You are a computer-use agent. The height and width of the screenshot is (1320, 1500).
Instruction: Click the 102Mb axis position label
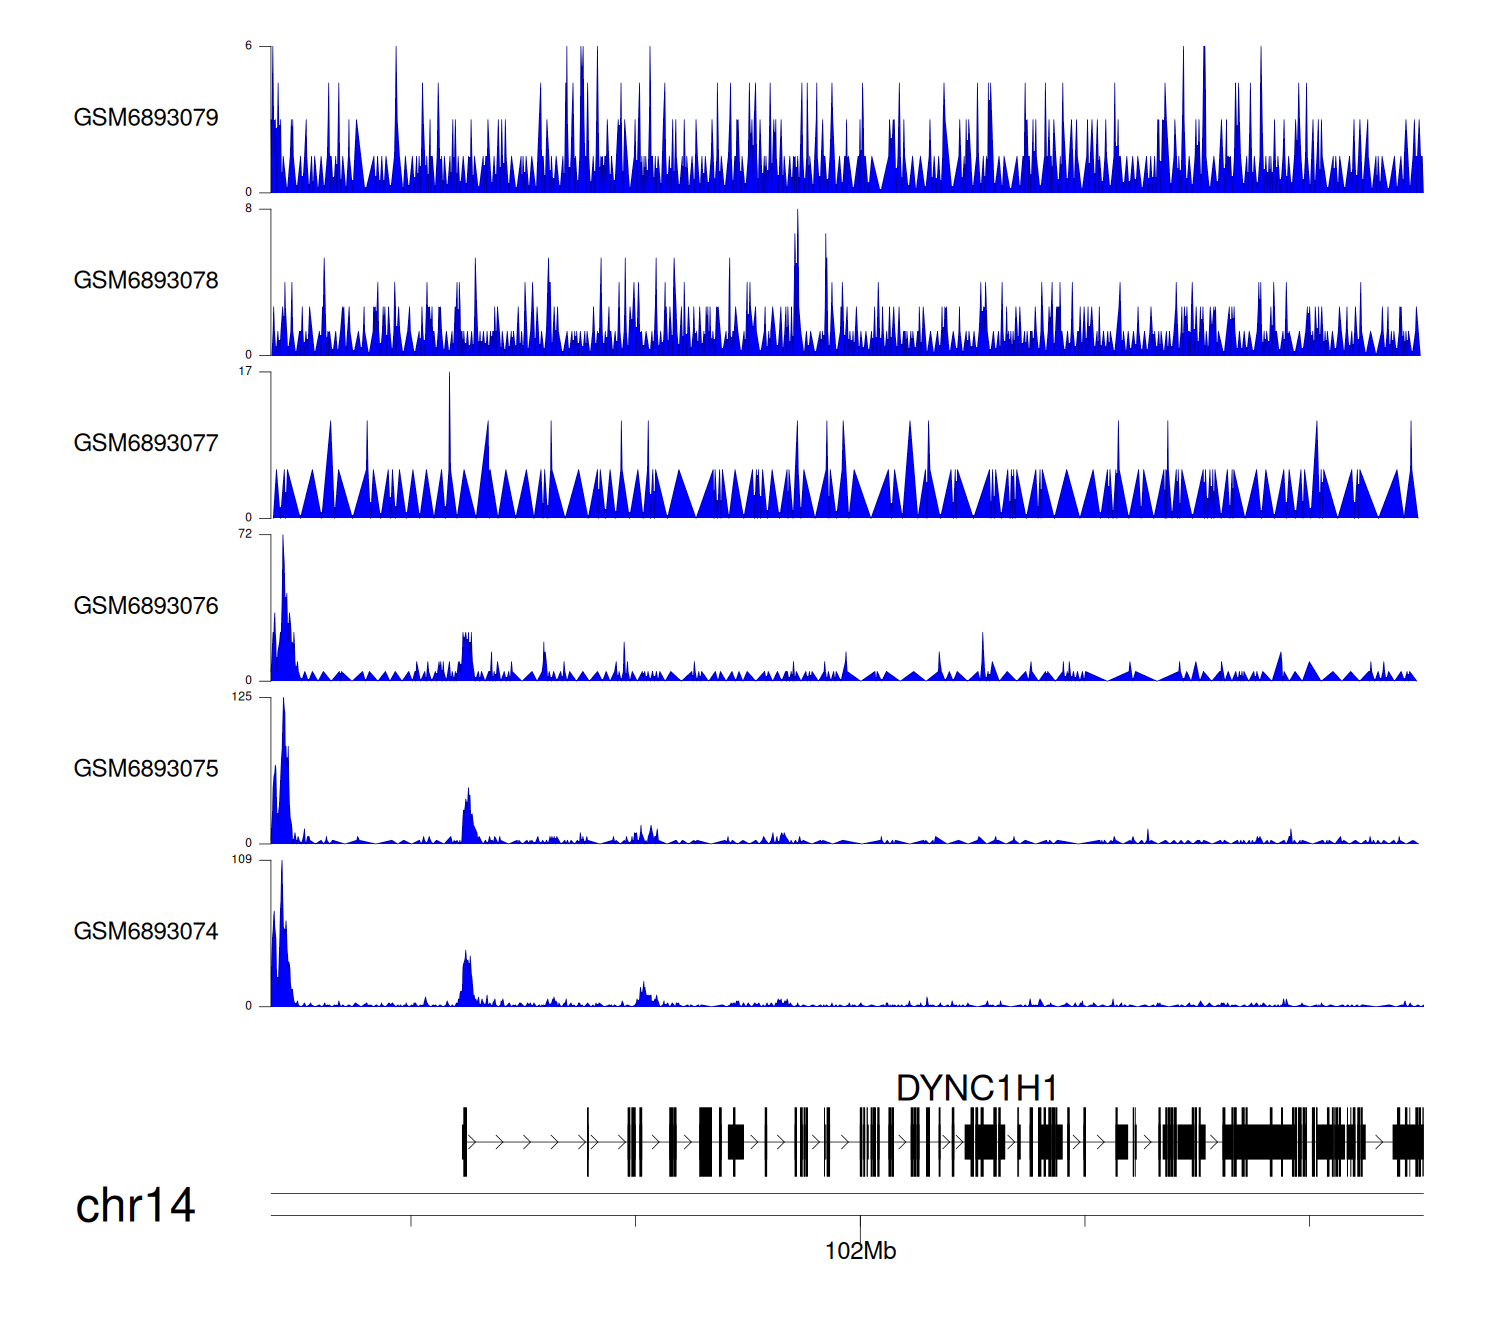click(x=860, y=1251)
